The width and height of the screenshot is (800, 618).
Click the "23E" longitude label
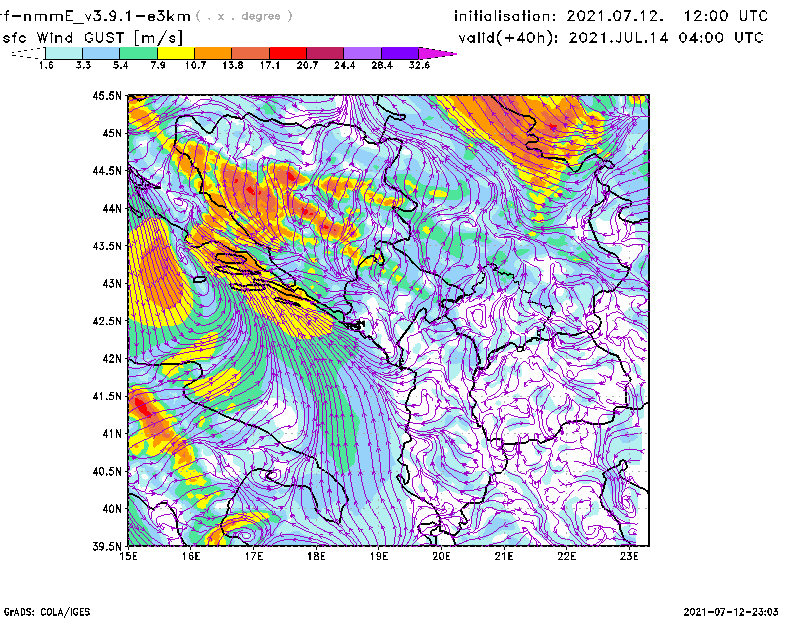629,556
